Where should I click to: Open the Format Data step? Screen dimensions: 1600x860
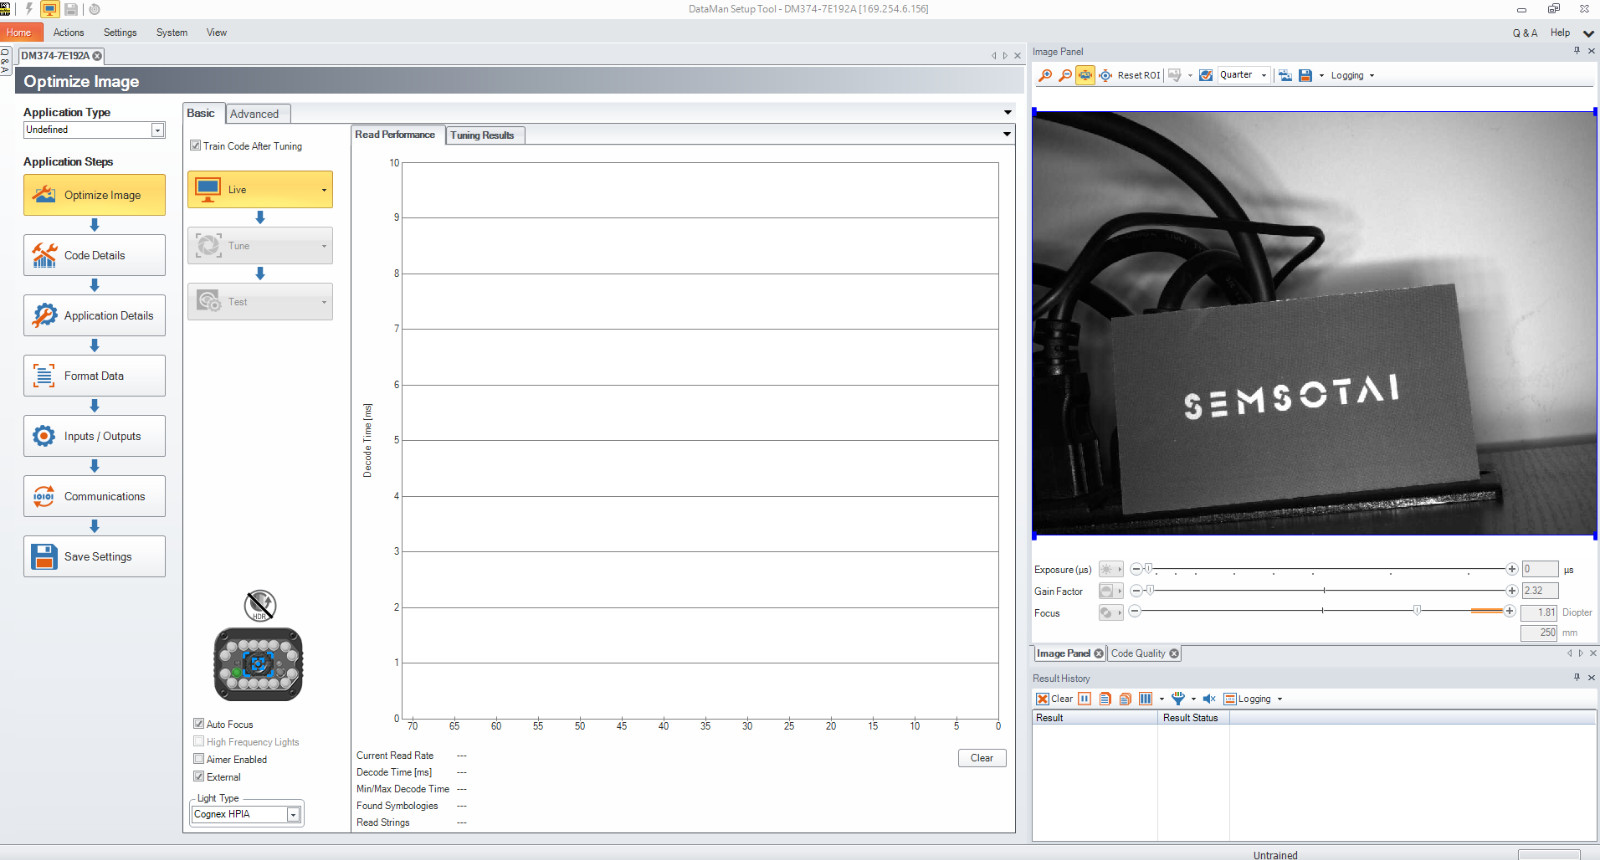[95, 376]
